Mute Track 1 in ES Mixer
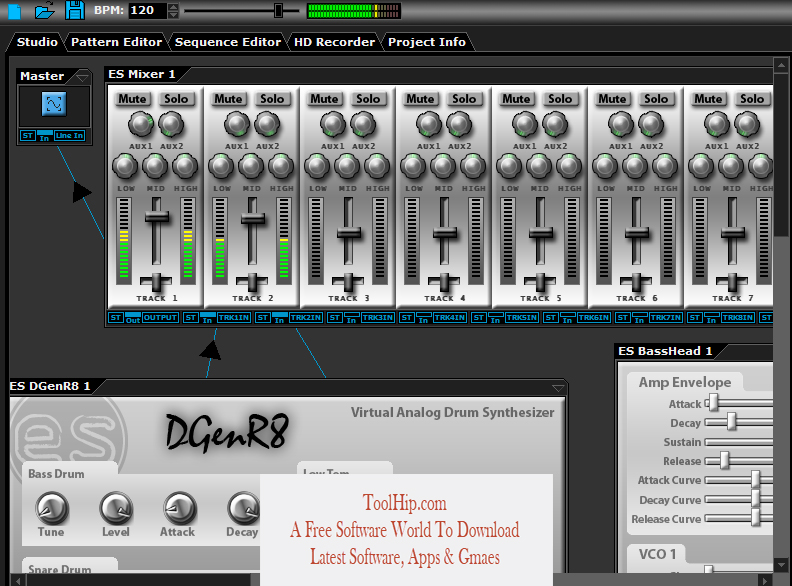This screenshot has width=792, height=586. pyautogui.click(x=132, y=99)
